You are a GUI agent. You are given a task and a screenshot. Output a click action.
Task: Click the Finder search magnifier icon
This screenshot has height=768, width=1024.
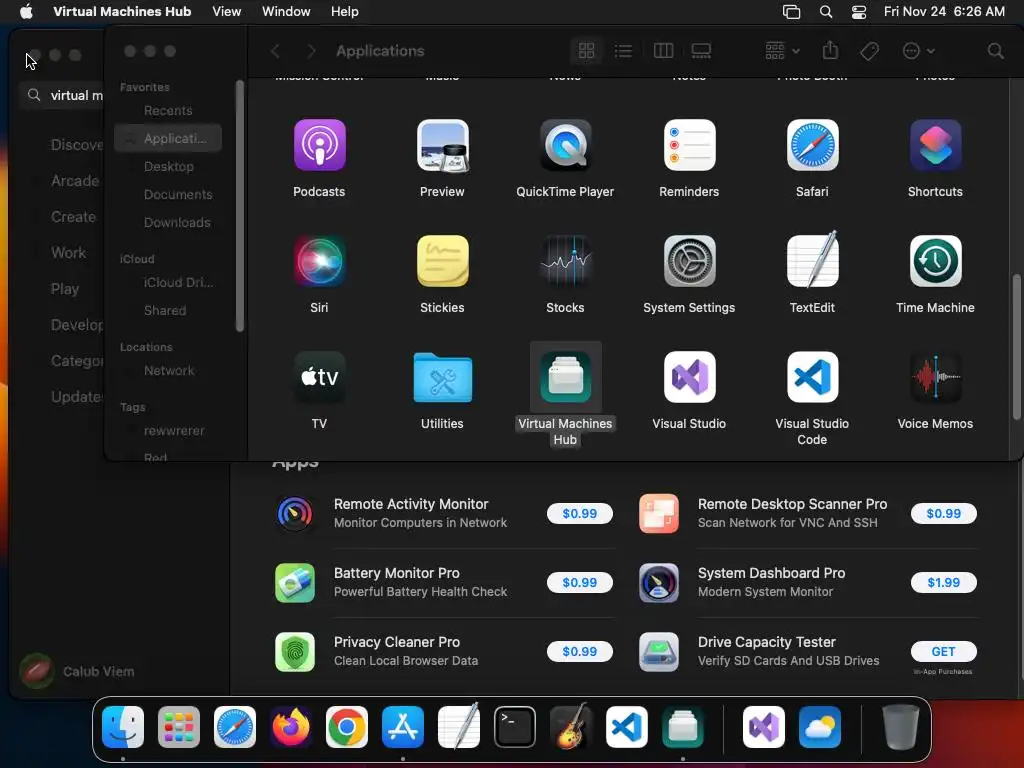(995, 51)
